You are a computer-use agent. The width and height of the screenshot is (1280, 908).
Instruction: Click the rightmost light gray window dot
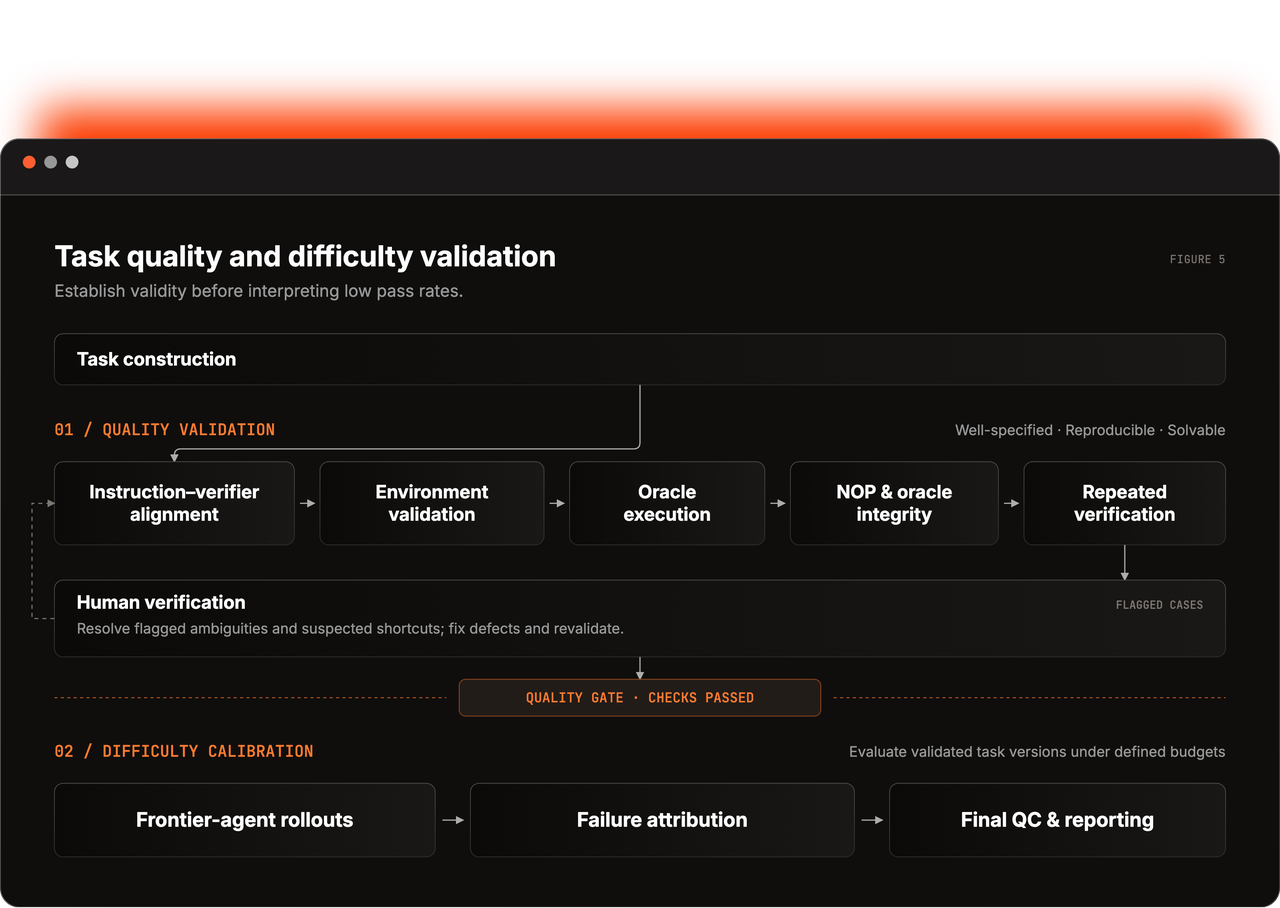pyautogui.click(x=72, y=162)
